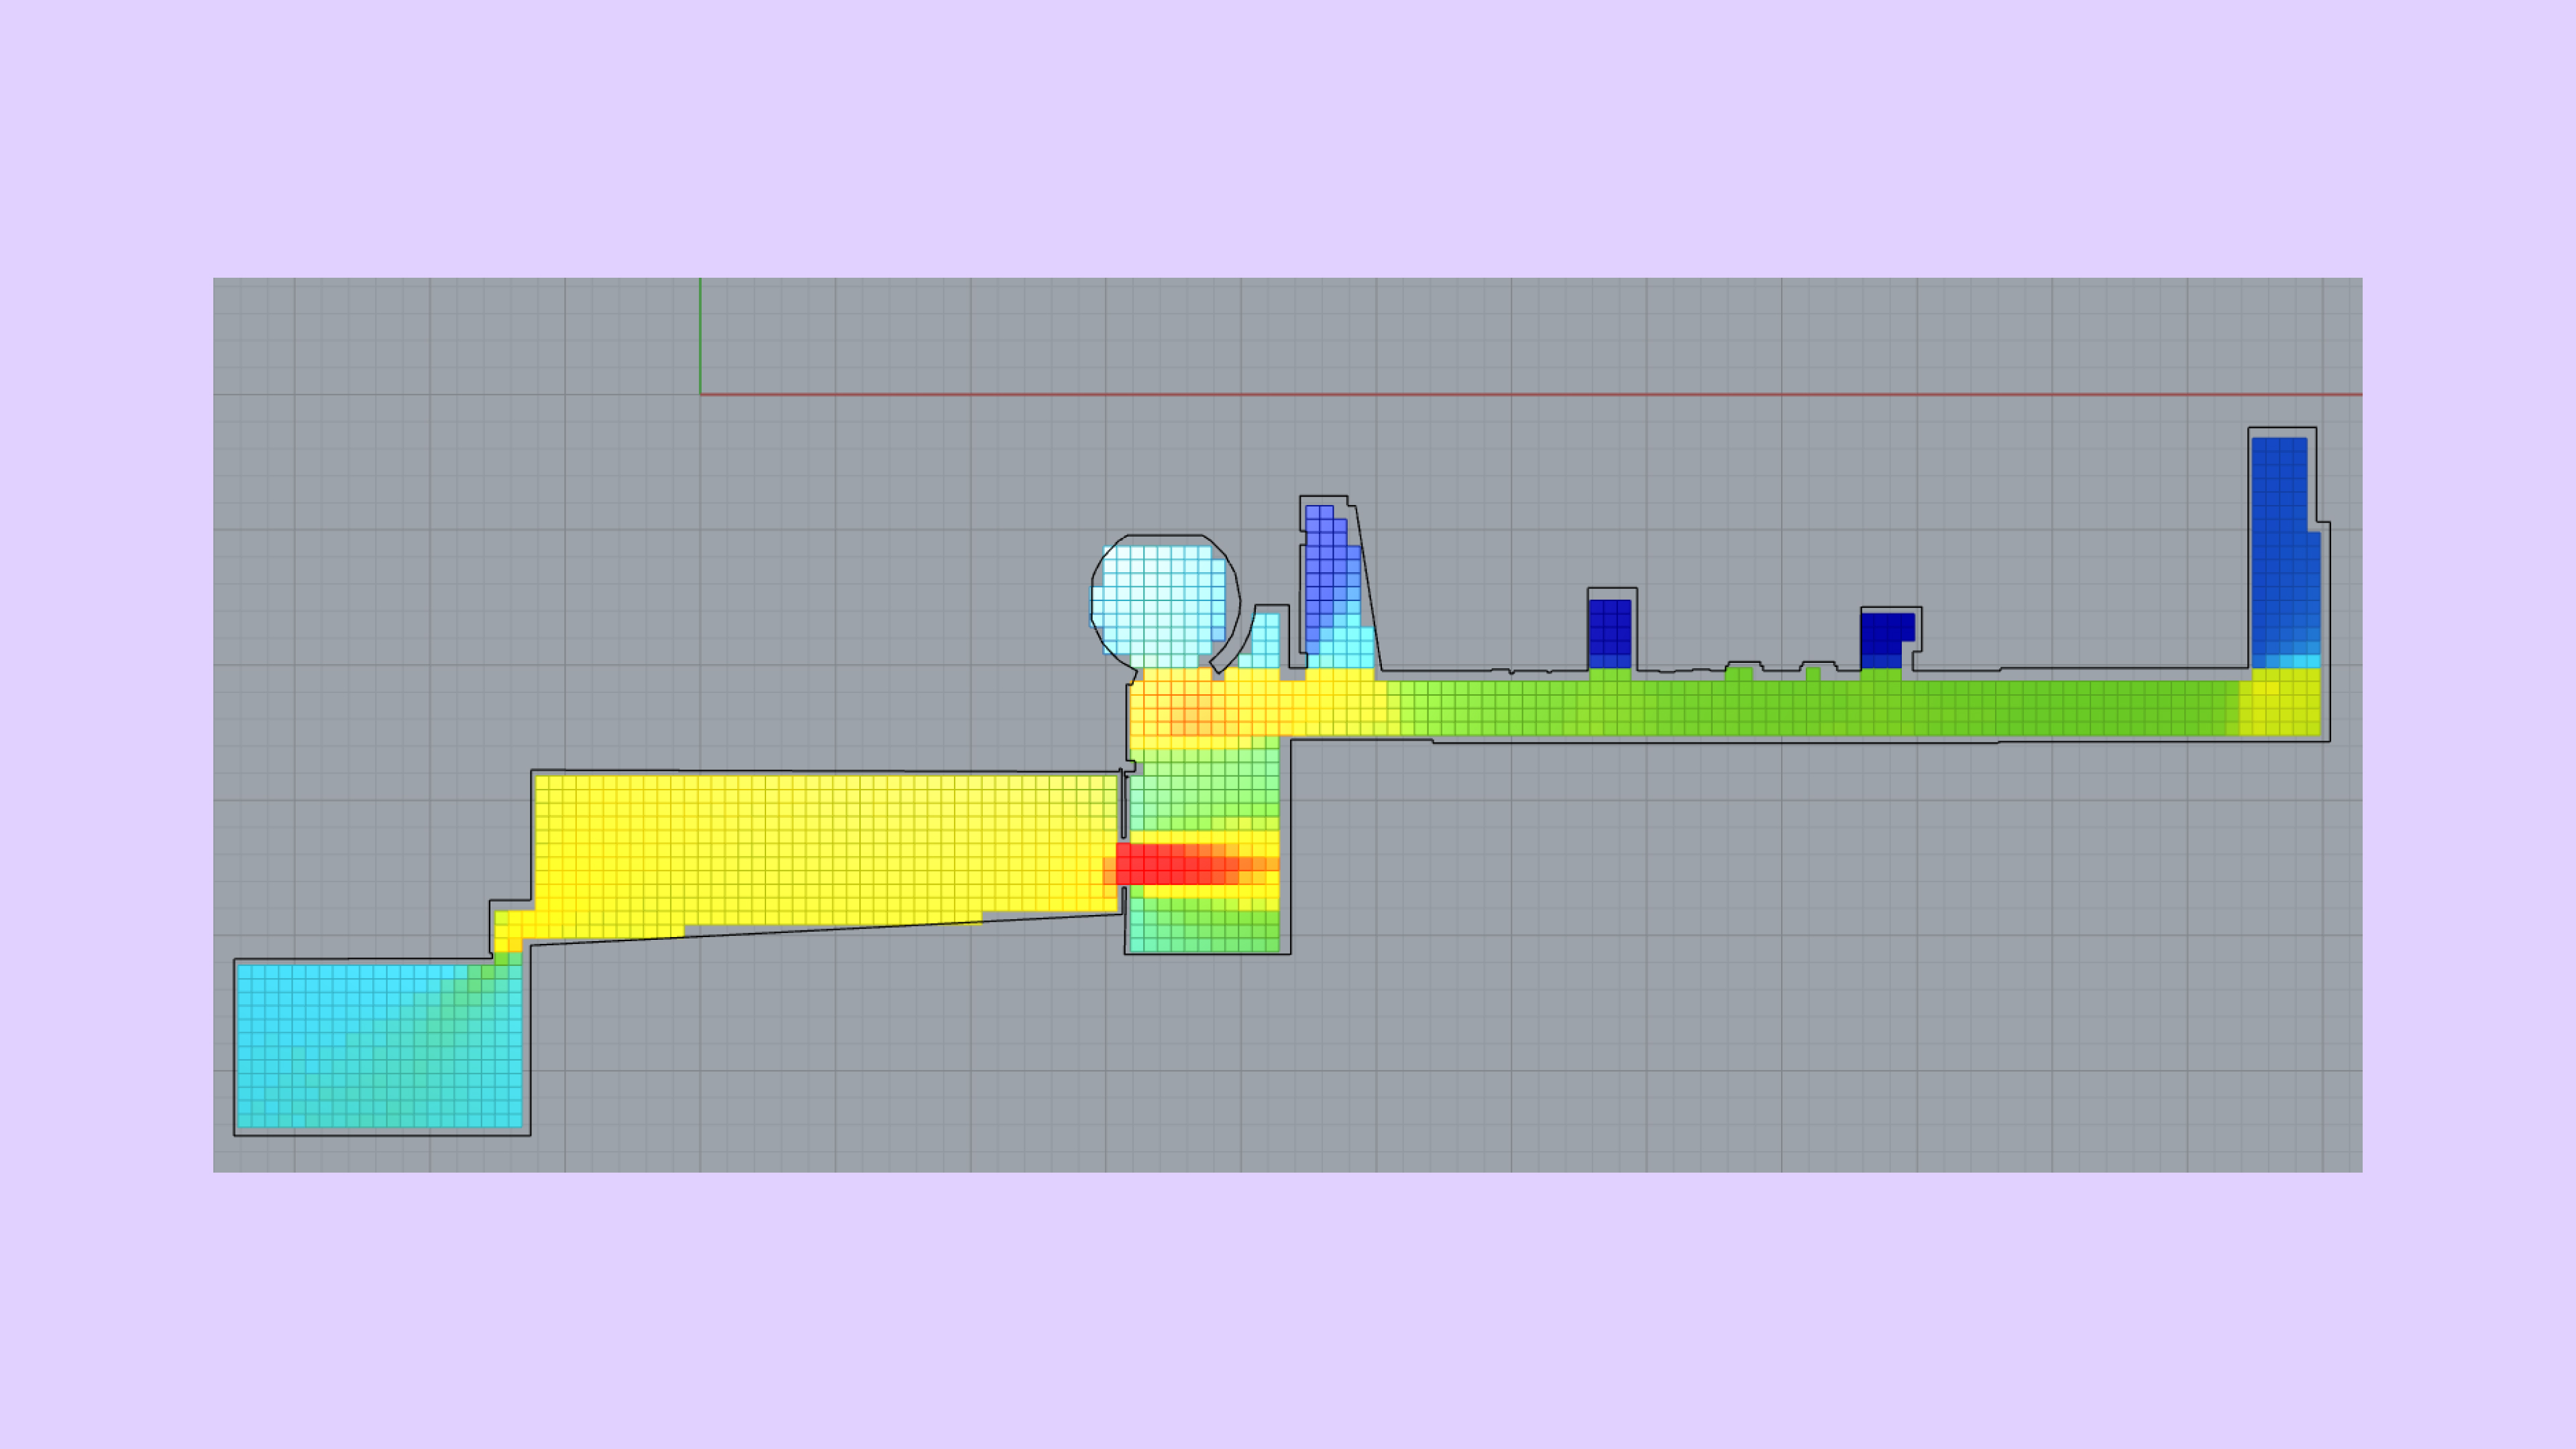Select the green vertical axis line

pyautogui.click(x=700, y=336)
